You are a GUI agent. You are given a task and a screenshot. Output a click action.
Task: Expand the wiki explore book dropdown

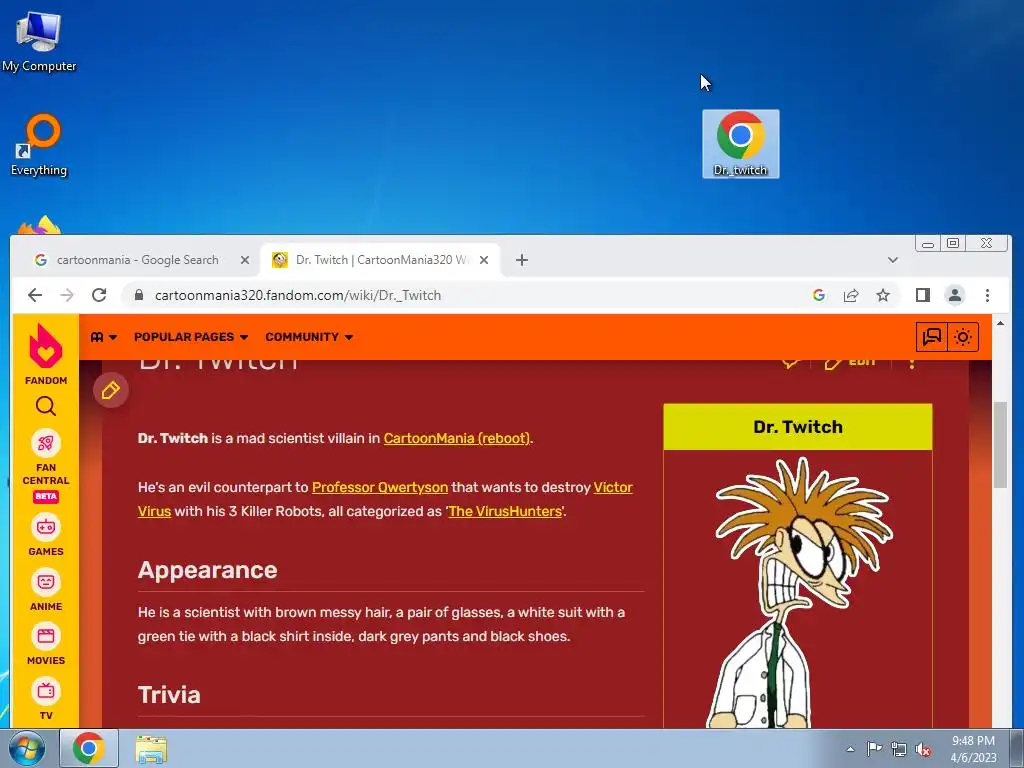[x=103, y=337]
